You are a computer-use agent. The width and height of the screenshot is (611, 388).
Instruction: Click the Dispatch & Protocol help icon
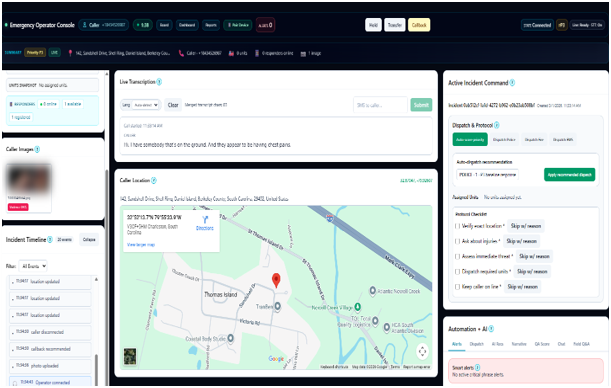click(x=496, y=125)
